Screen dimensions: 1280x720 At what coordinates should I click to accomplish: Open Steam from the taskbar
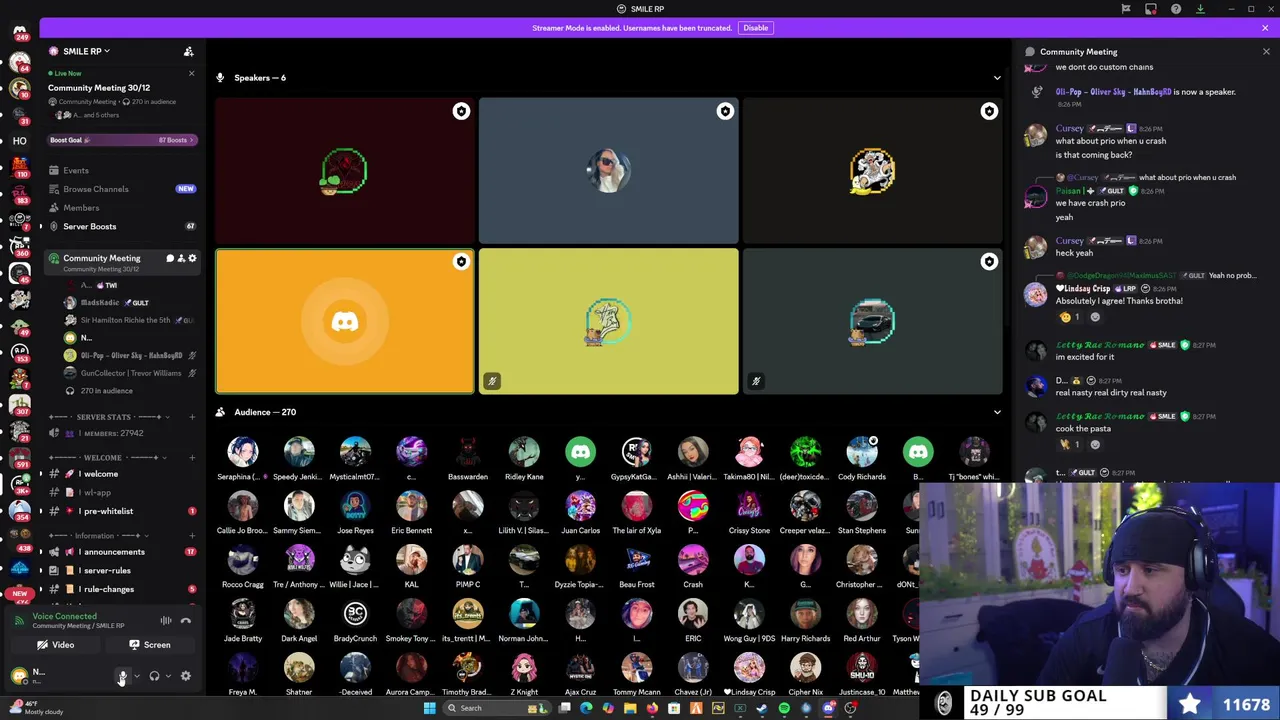coord(762,708)
